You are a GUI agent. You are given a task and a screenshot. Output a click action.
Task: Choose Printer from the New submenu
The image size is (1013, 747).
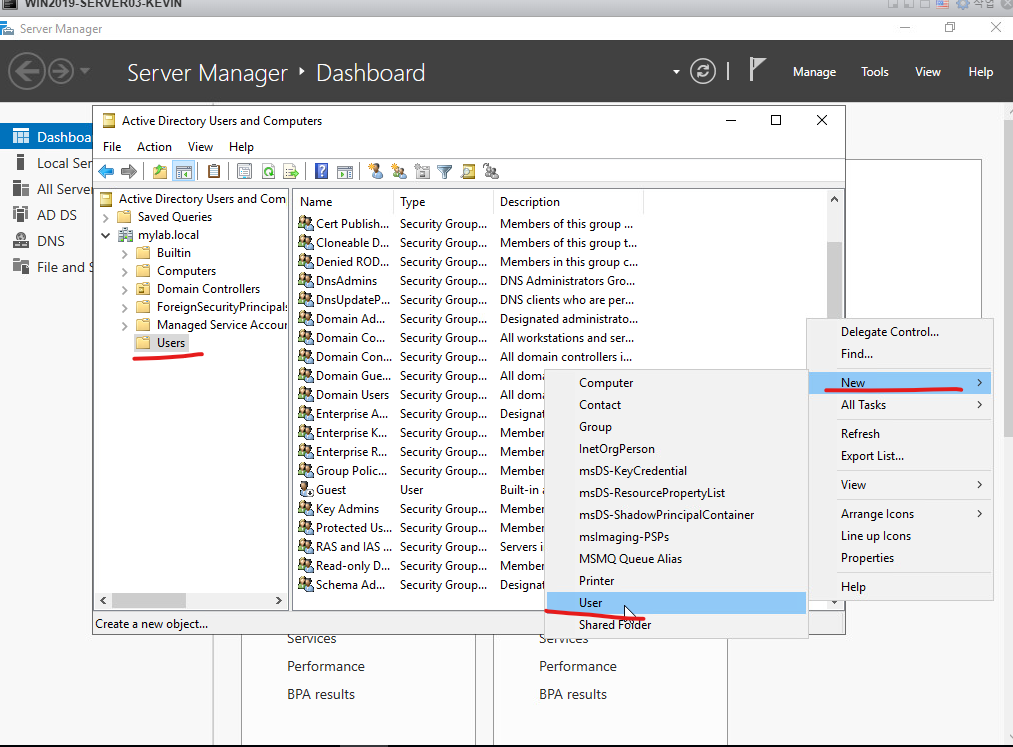click(676, 581)
